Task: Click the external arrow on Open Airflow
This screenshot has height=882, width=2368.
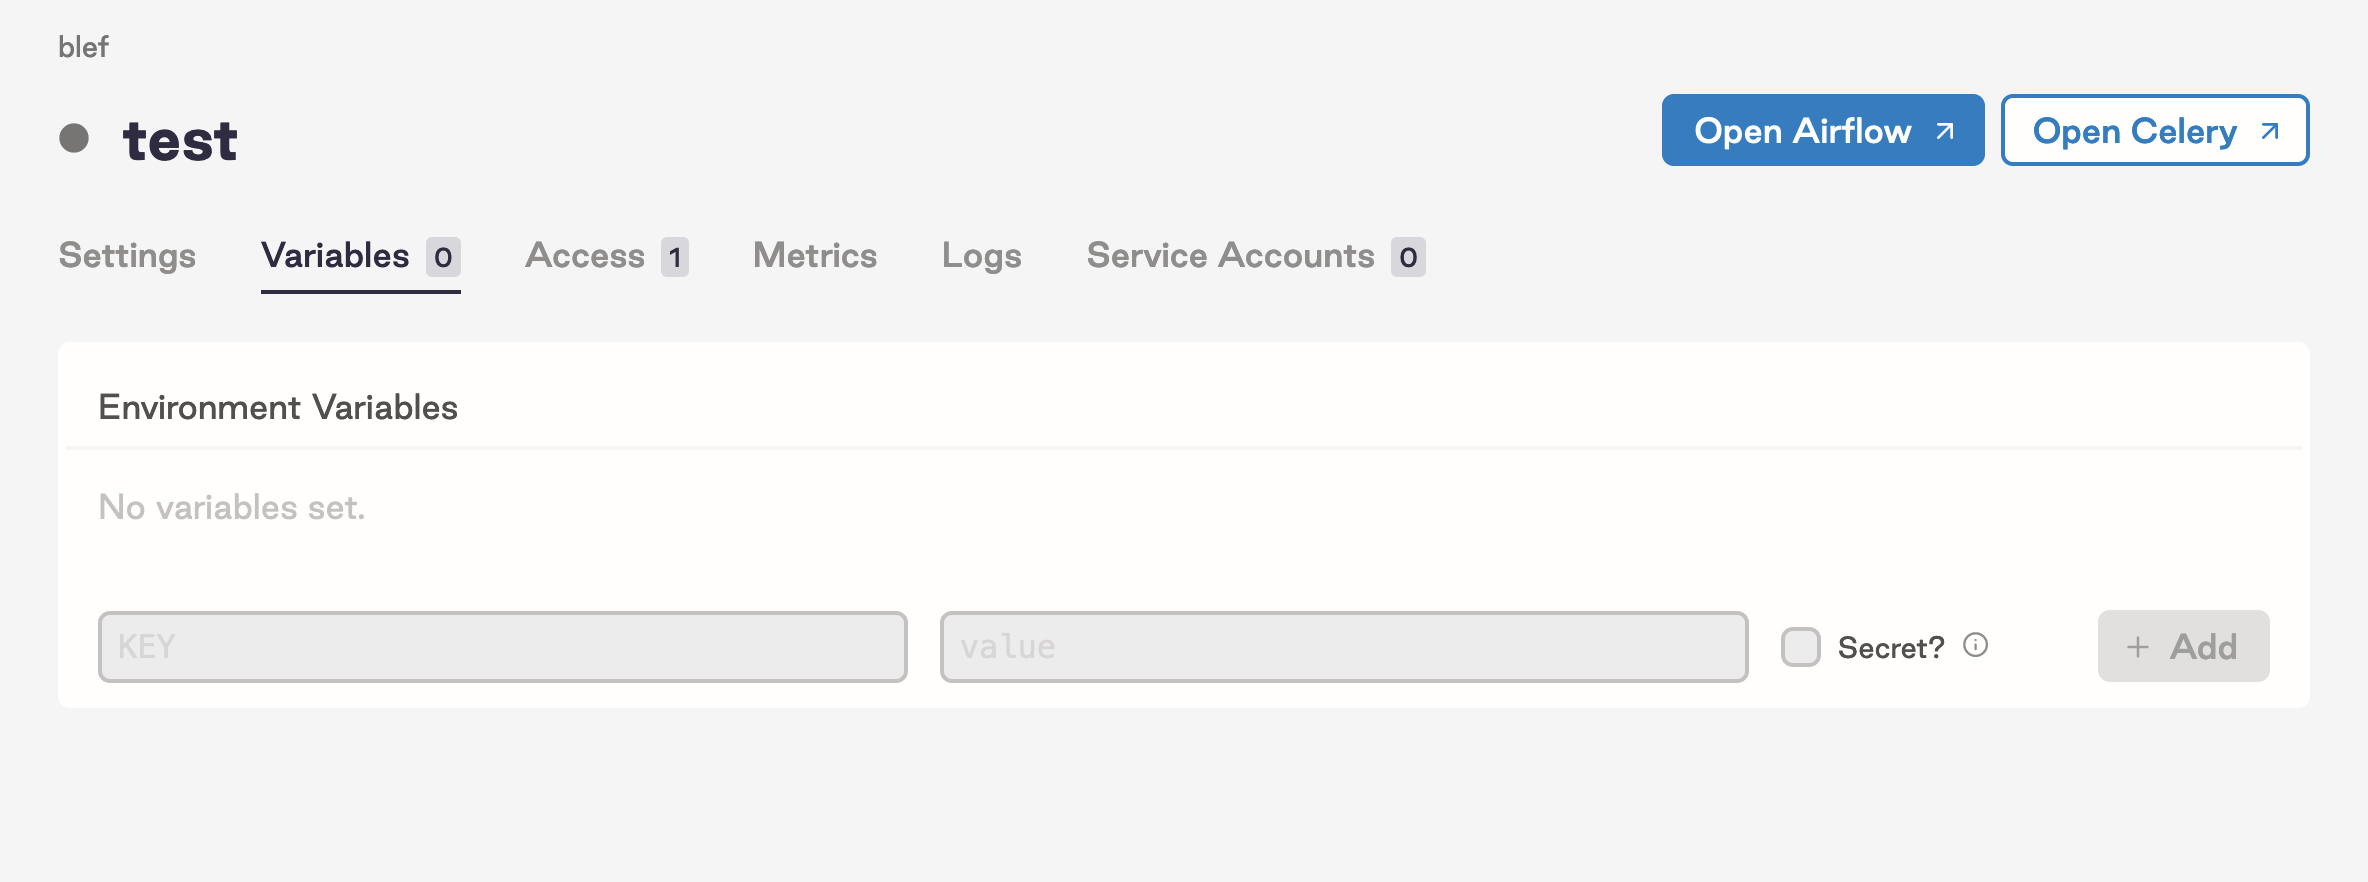Action: pos(1945,131)
